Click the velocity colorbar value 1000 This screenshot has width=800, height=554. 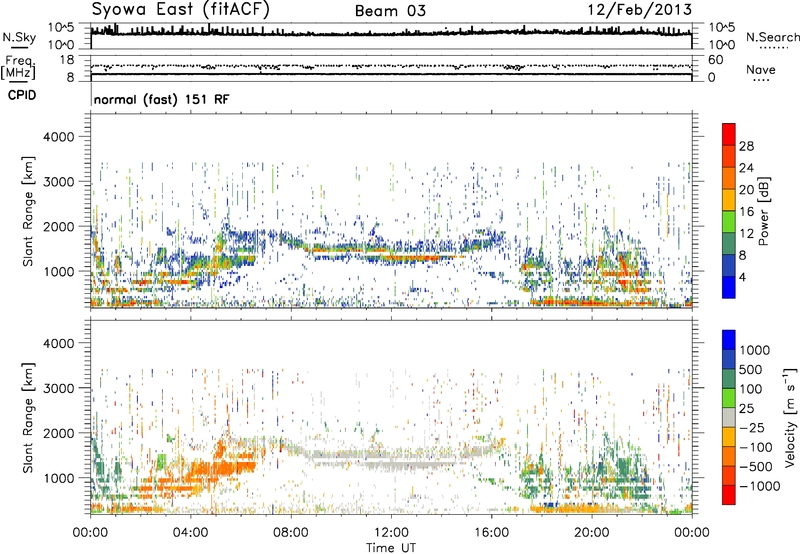click(x=755, y=350)
